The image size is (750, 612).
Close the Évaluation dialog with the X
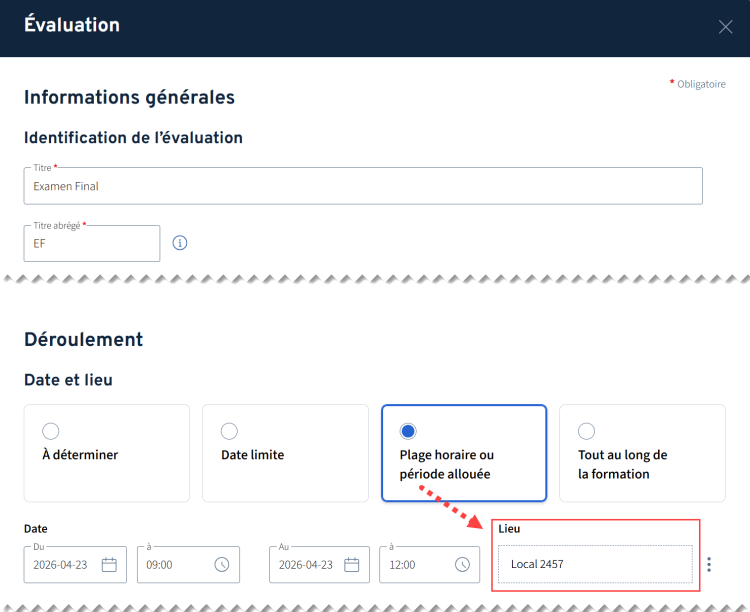click(726, 27)
